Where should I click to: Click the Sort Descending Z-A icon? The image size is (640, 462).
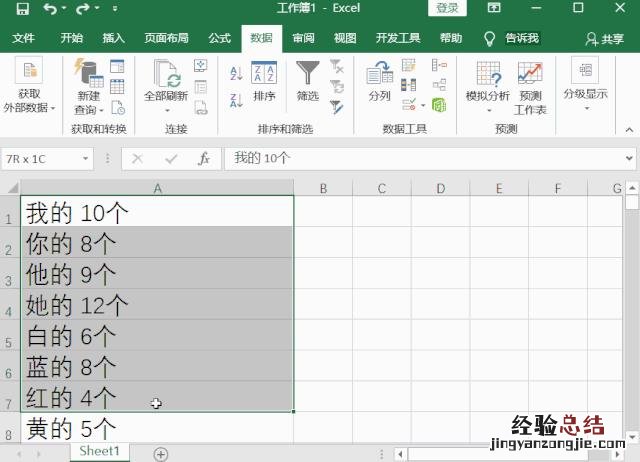(236, 97)
